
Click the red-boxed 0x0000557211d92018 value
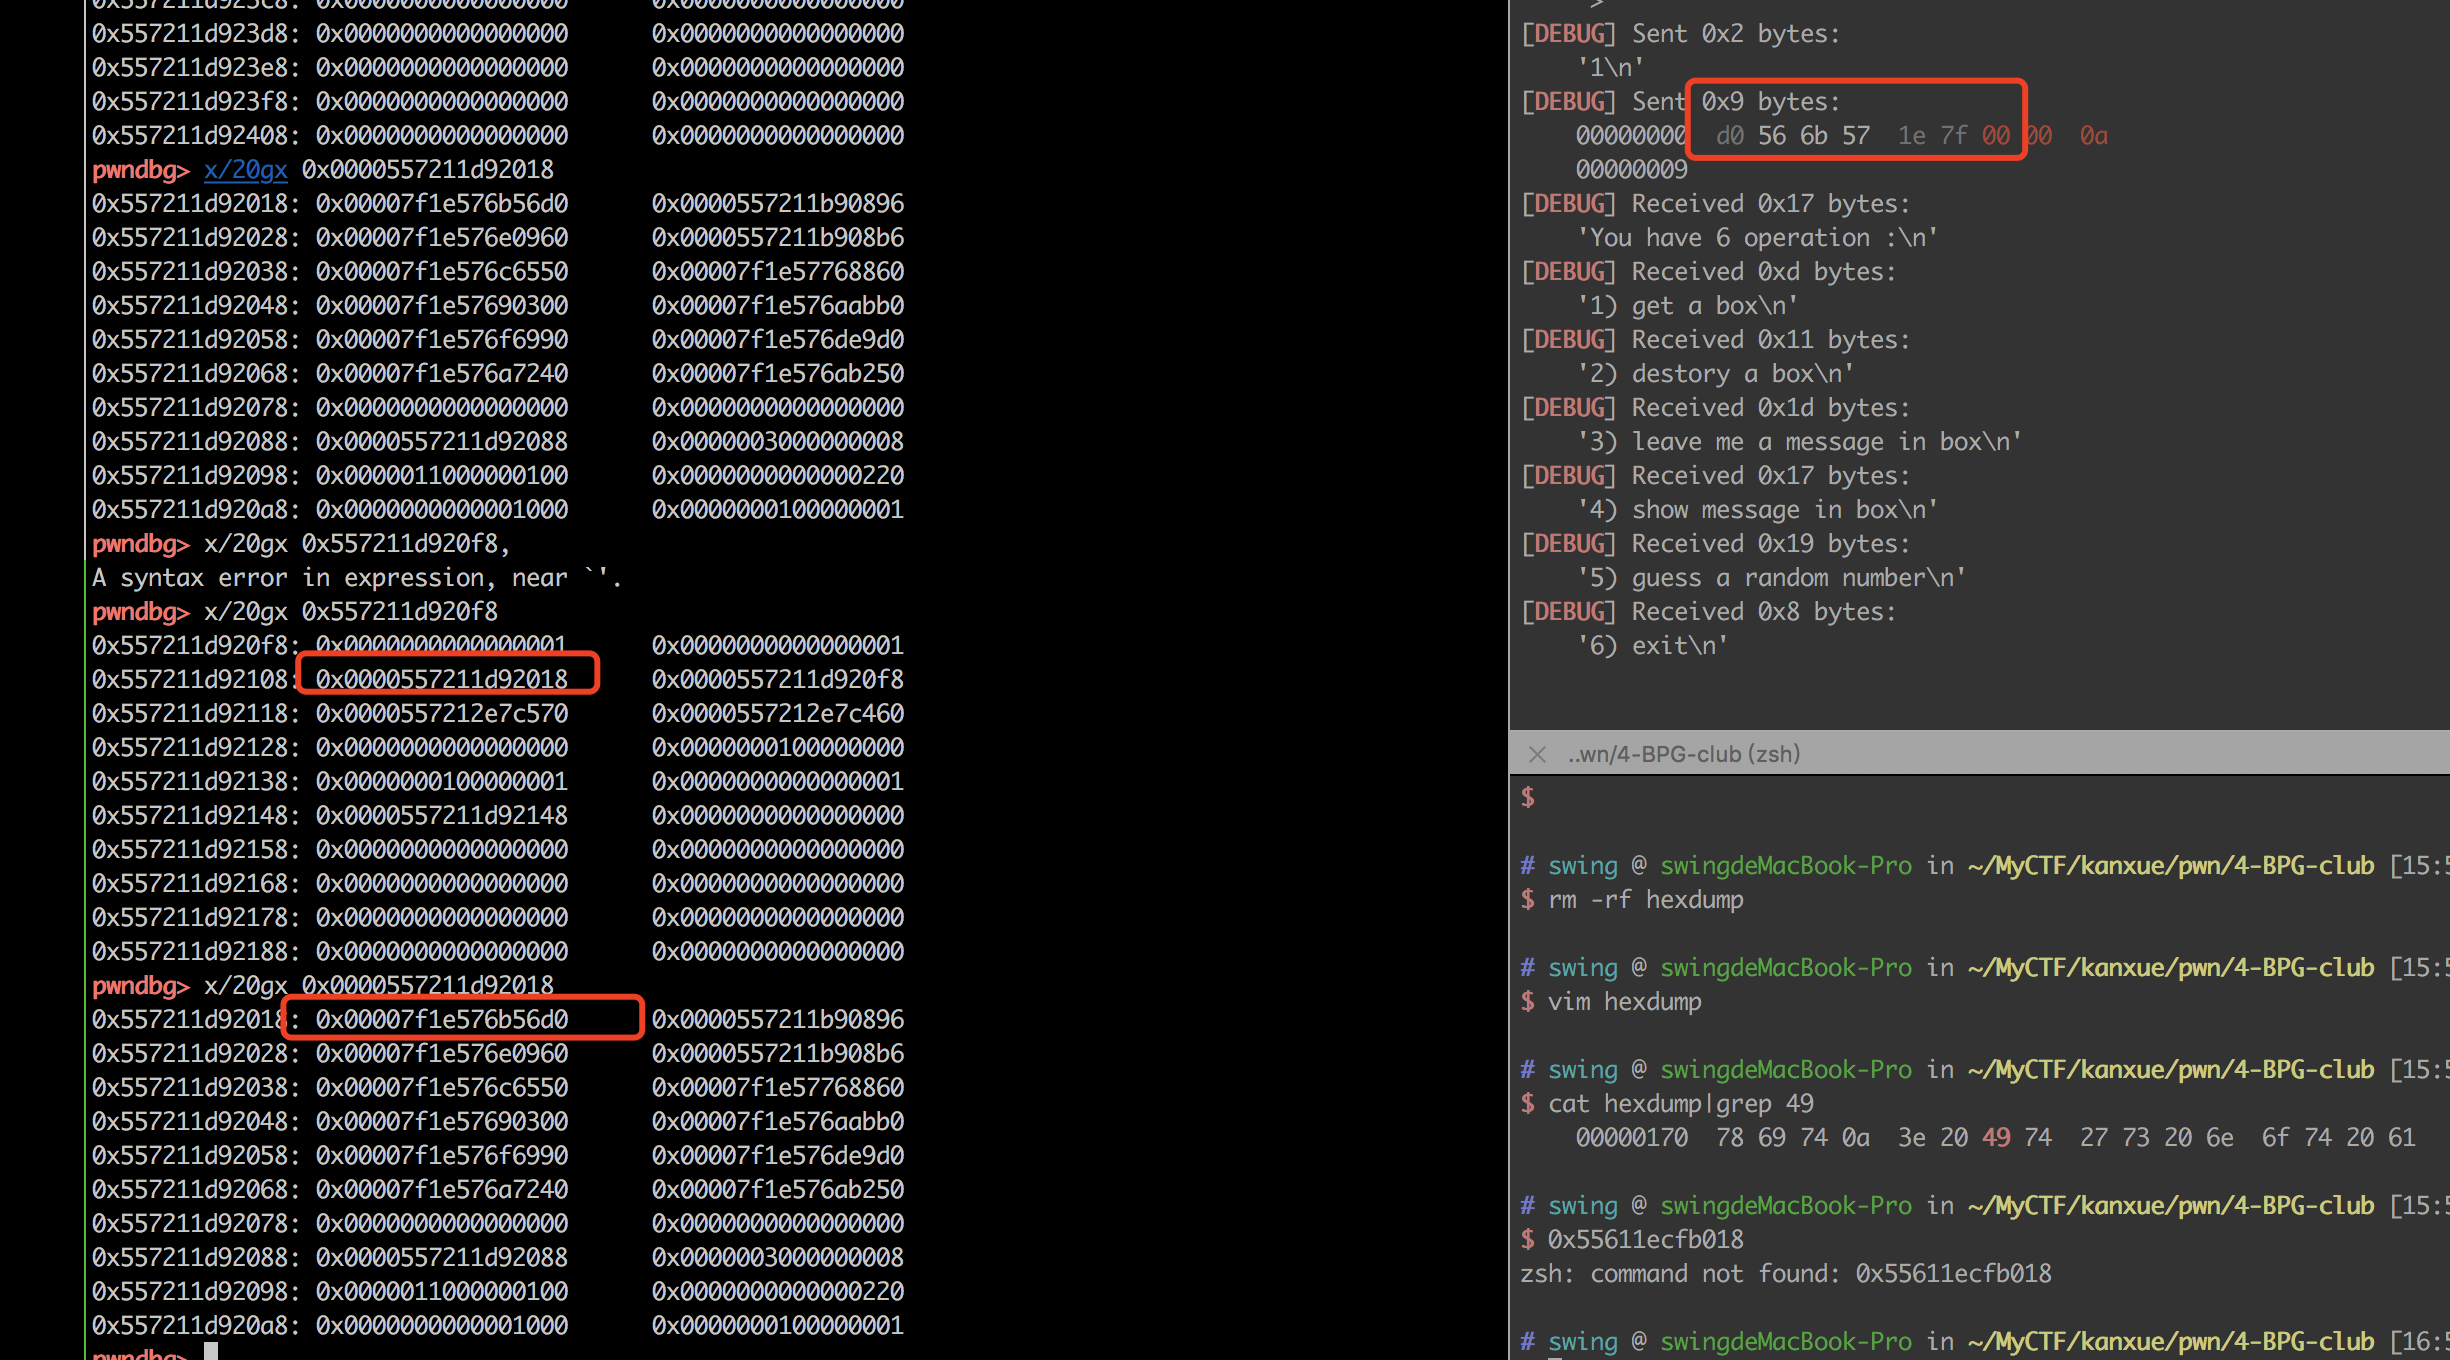pyautogui.click(x=442, y=679)
